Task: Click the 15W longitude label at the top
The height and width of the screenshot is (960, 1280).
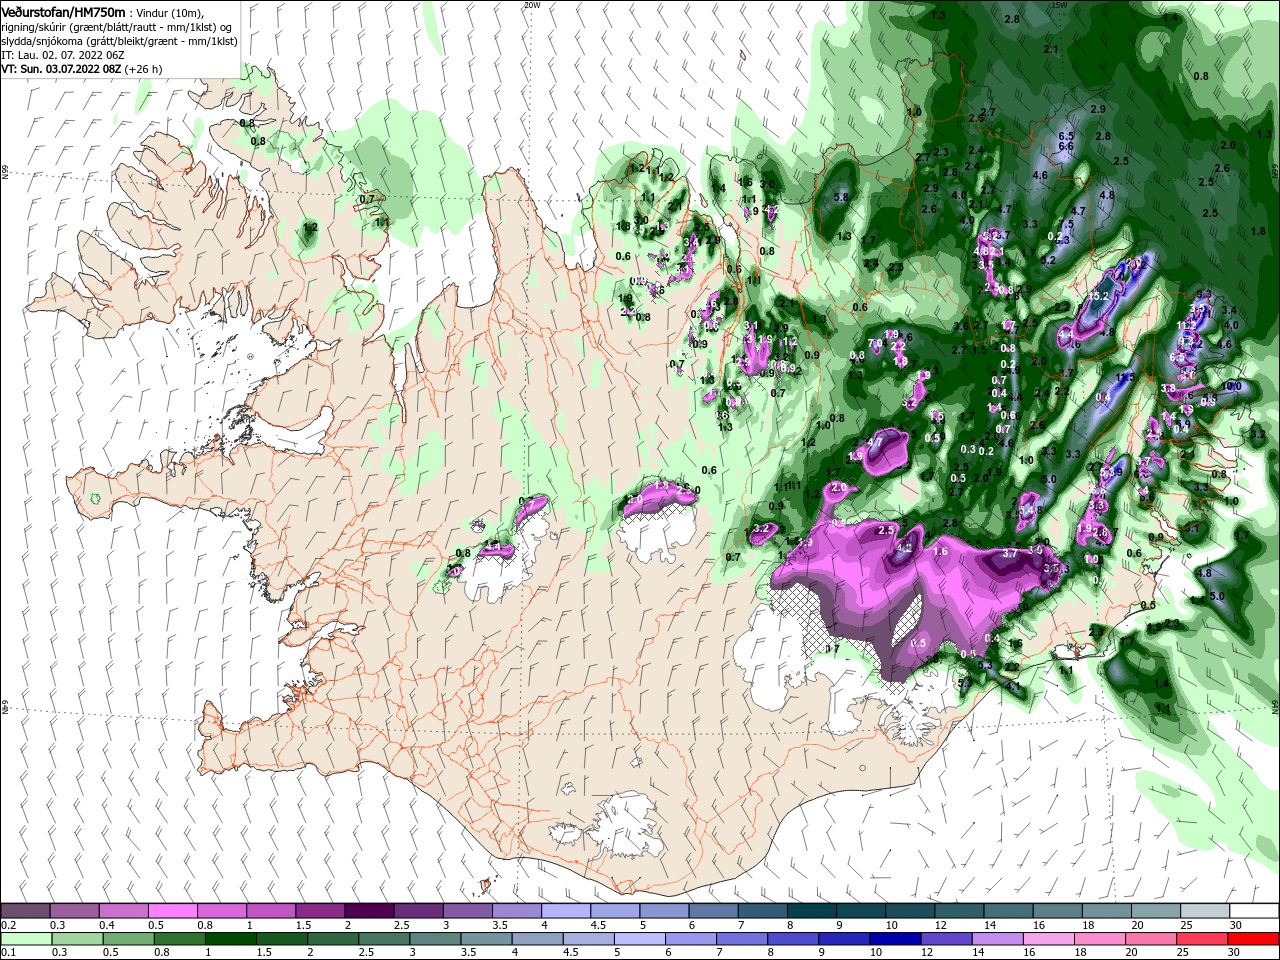Action: pos(1059,5)
